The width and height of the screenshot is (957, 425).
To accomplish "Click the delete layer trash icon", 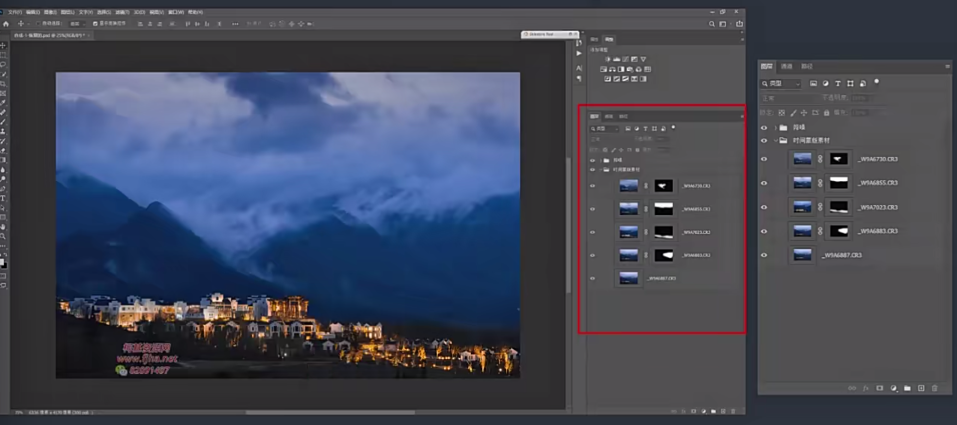I will pyautogui.click(x=935, y=388).
